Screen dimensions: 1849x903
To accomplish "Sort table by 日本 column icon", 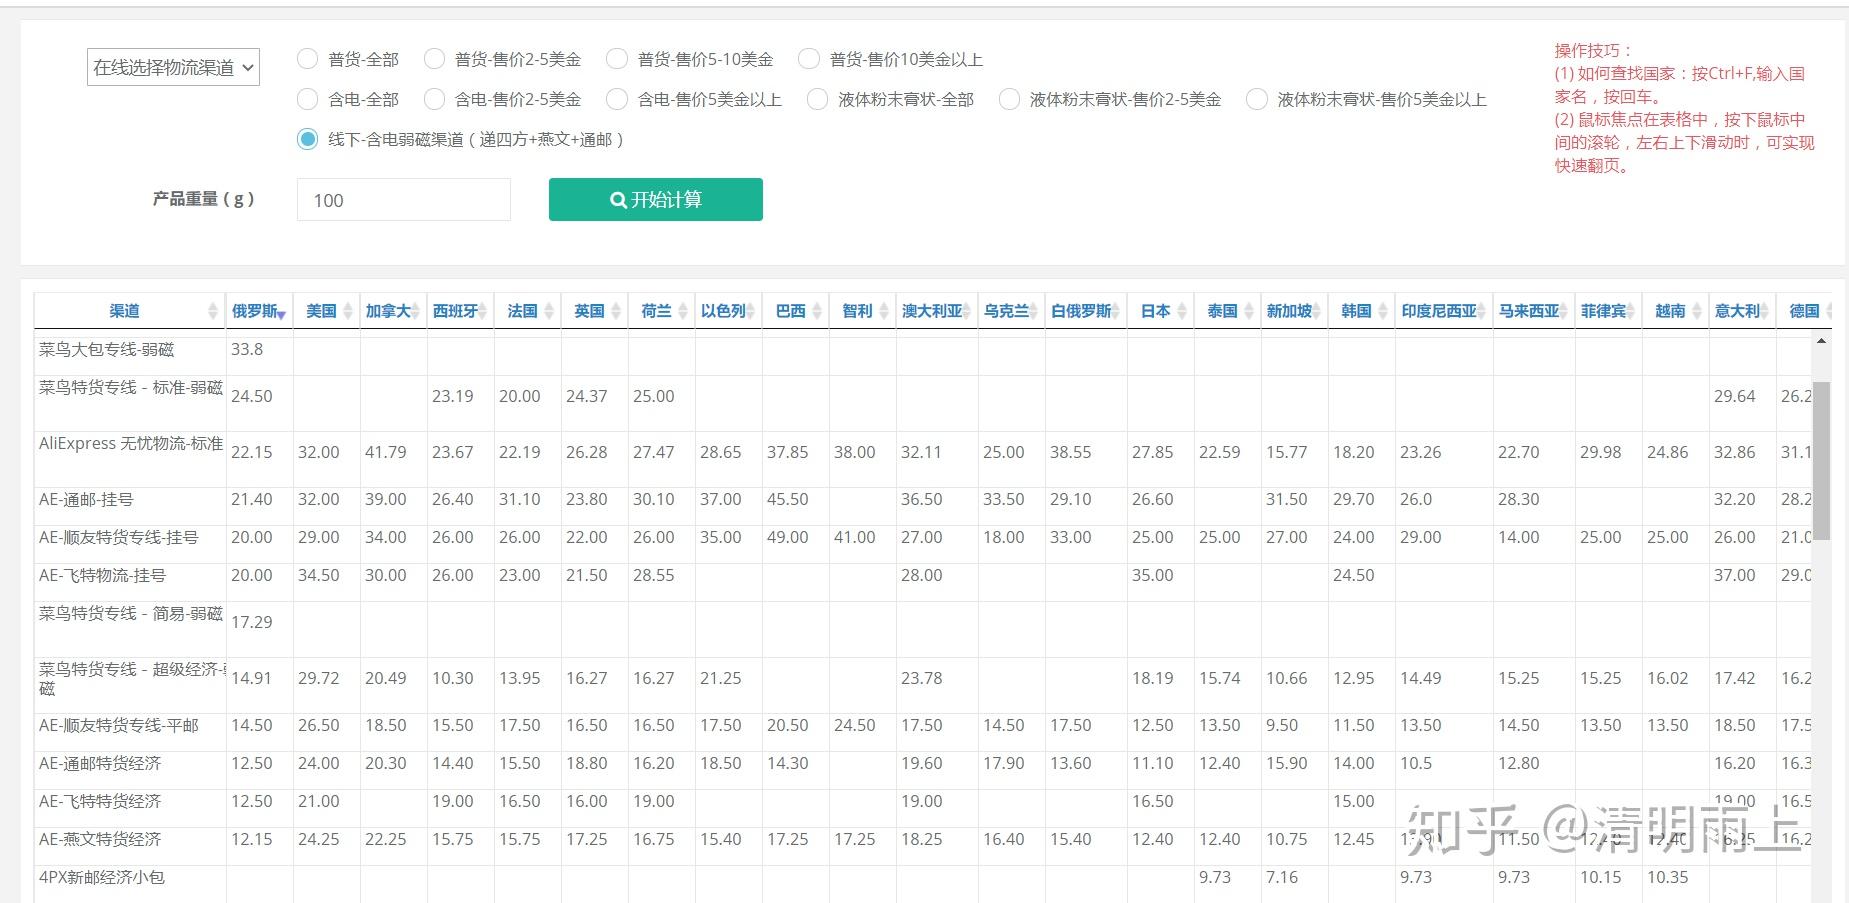I will click(x=1183, y=311).
